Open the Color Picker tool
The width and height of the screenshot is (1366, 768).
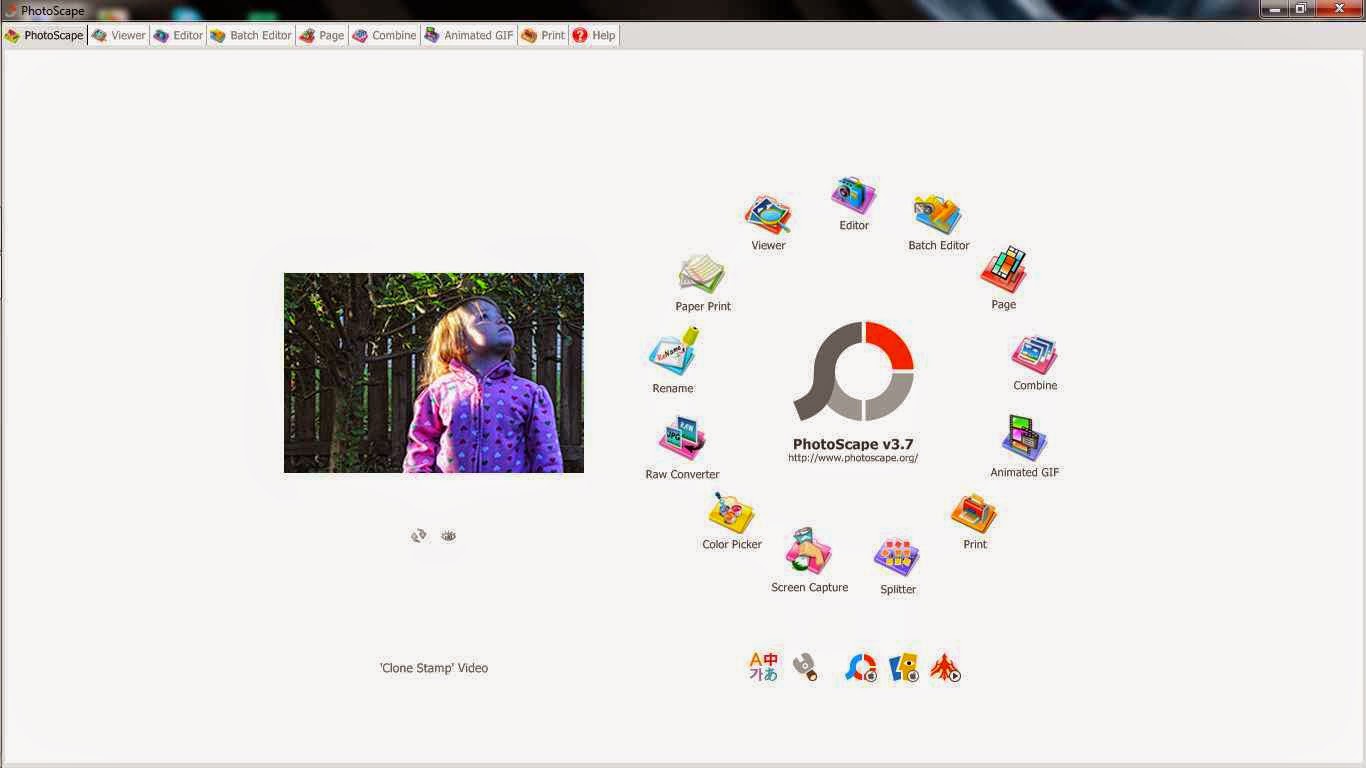pyautogui.click(x=732, y=513)
